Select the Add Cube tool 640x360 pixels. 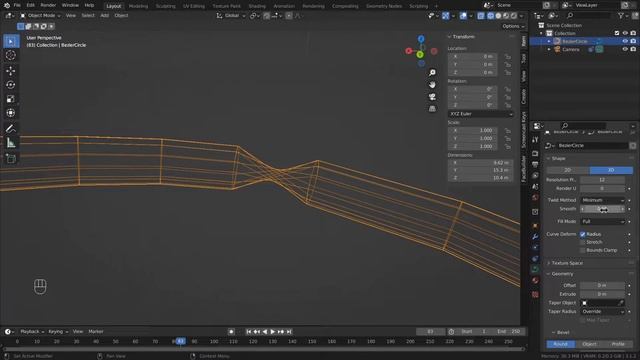coord(11,159)
